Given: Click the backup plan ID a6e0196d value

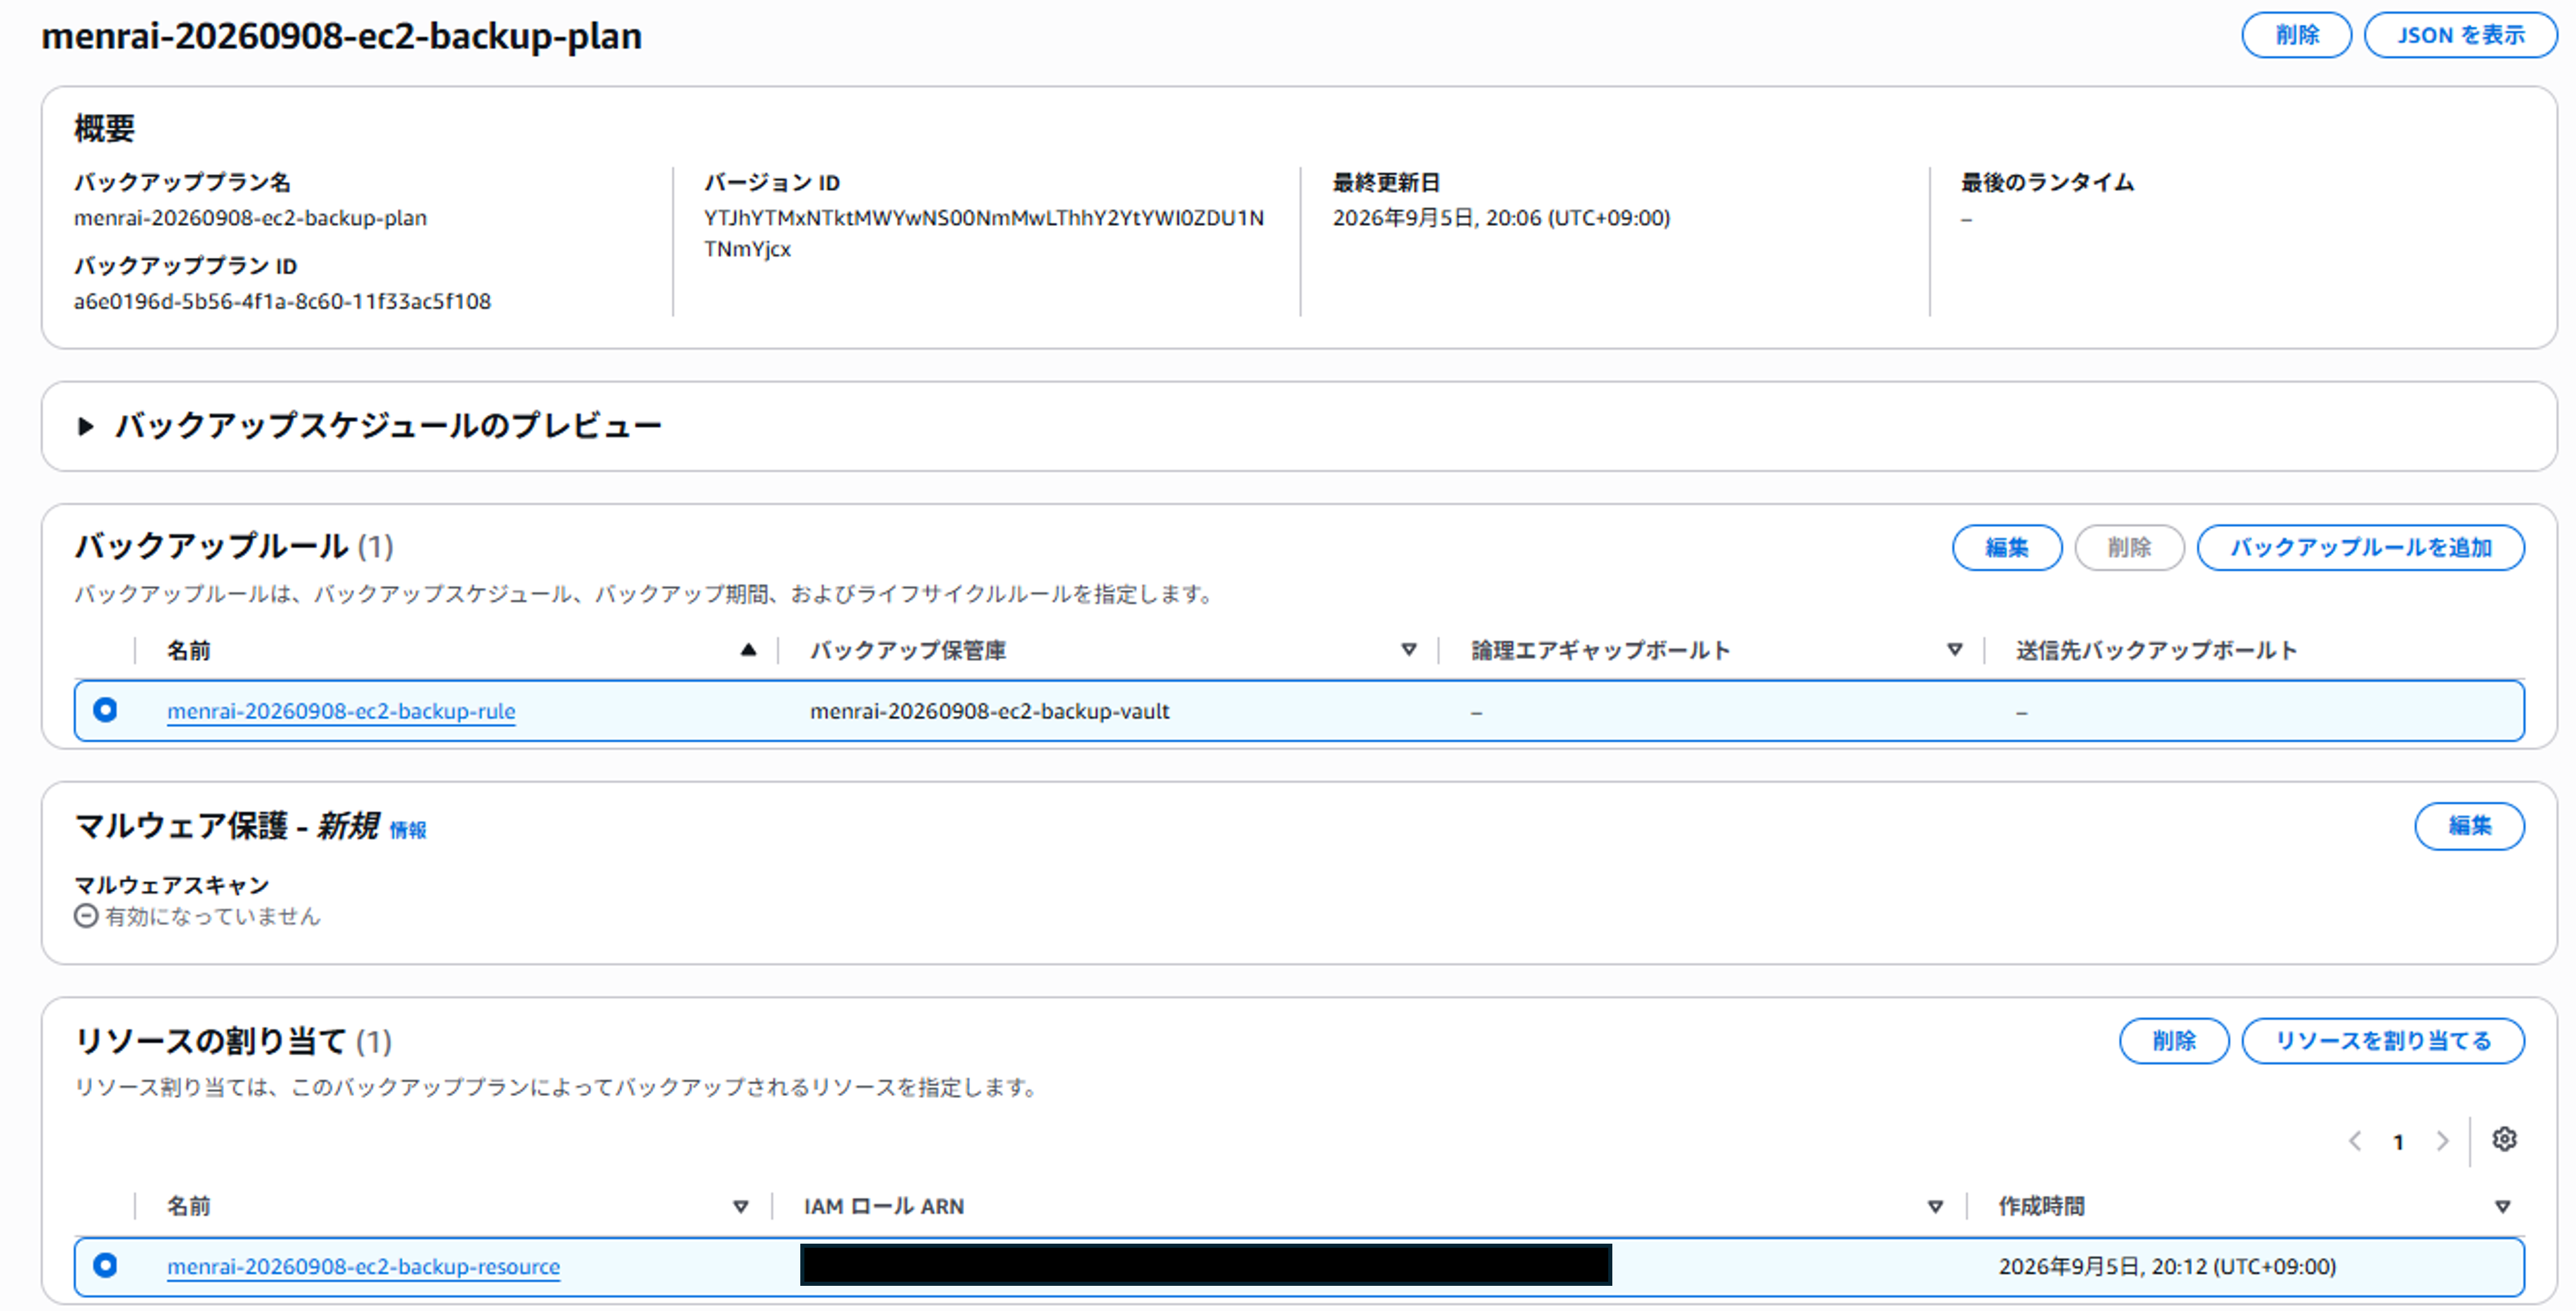Looking at the screenshot, I should pos(282,301).
